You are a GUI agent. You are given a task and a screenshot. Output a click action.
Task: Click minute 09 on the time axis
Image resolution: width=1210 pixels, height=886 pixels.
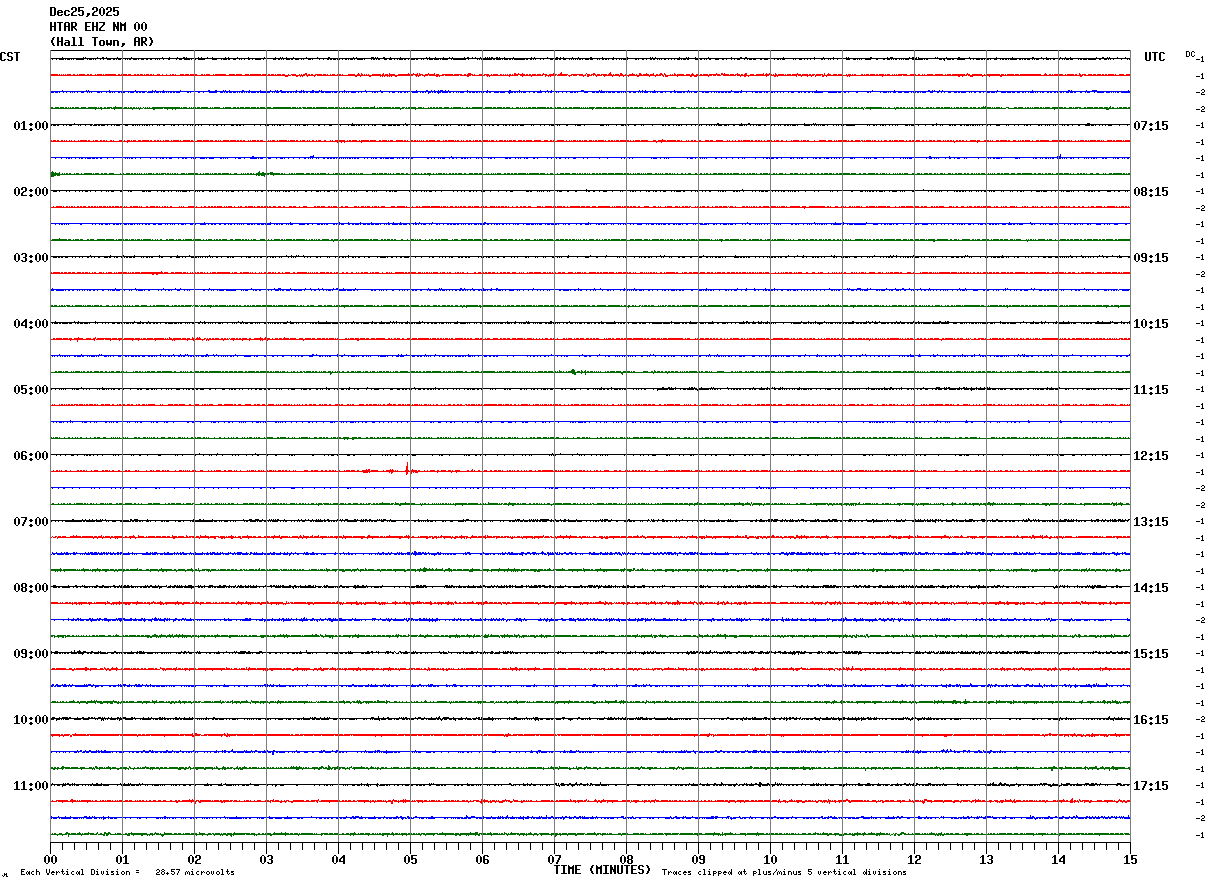point(698,859)
